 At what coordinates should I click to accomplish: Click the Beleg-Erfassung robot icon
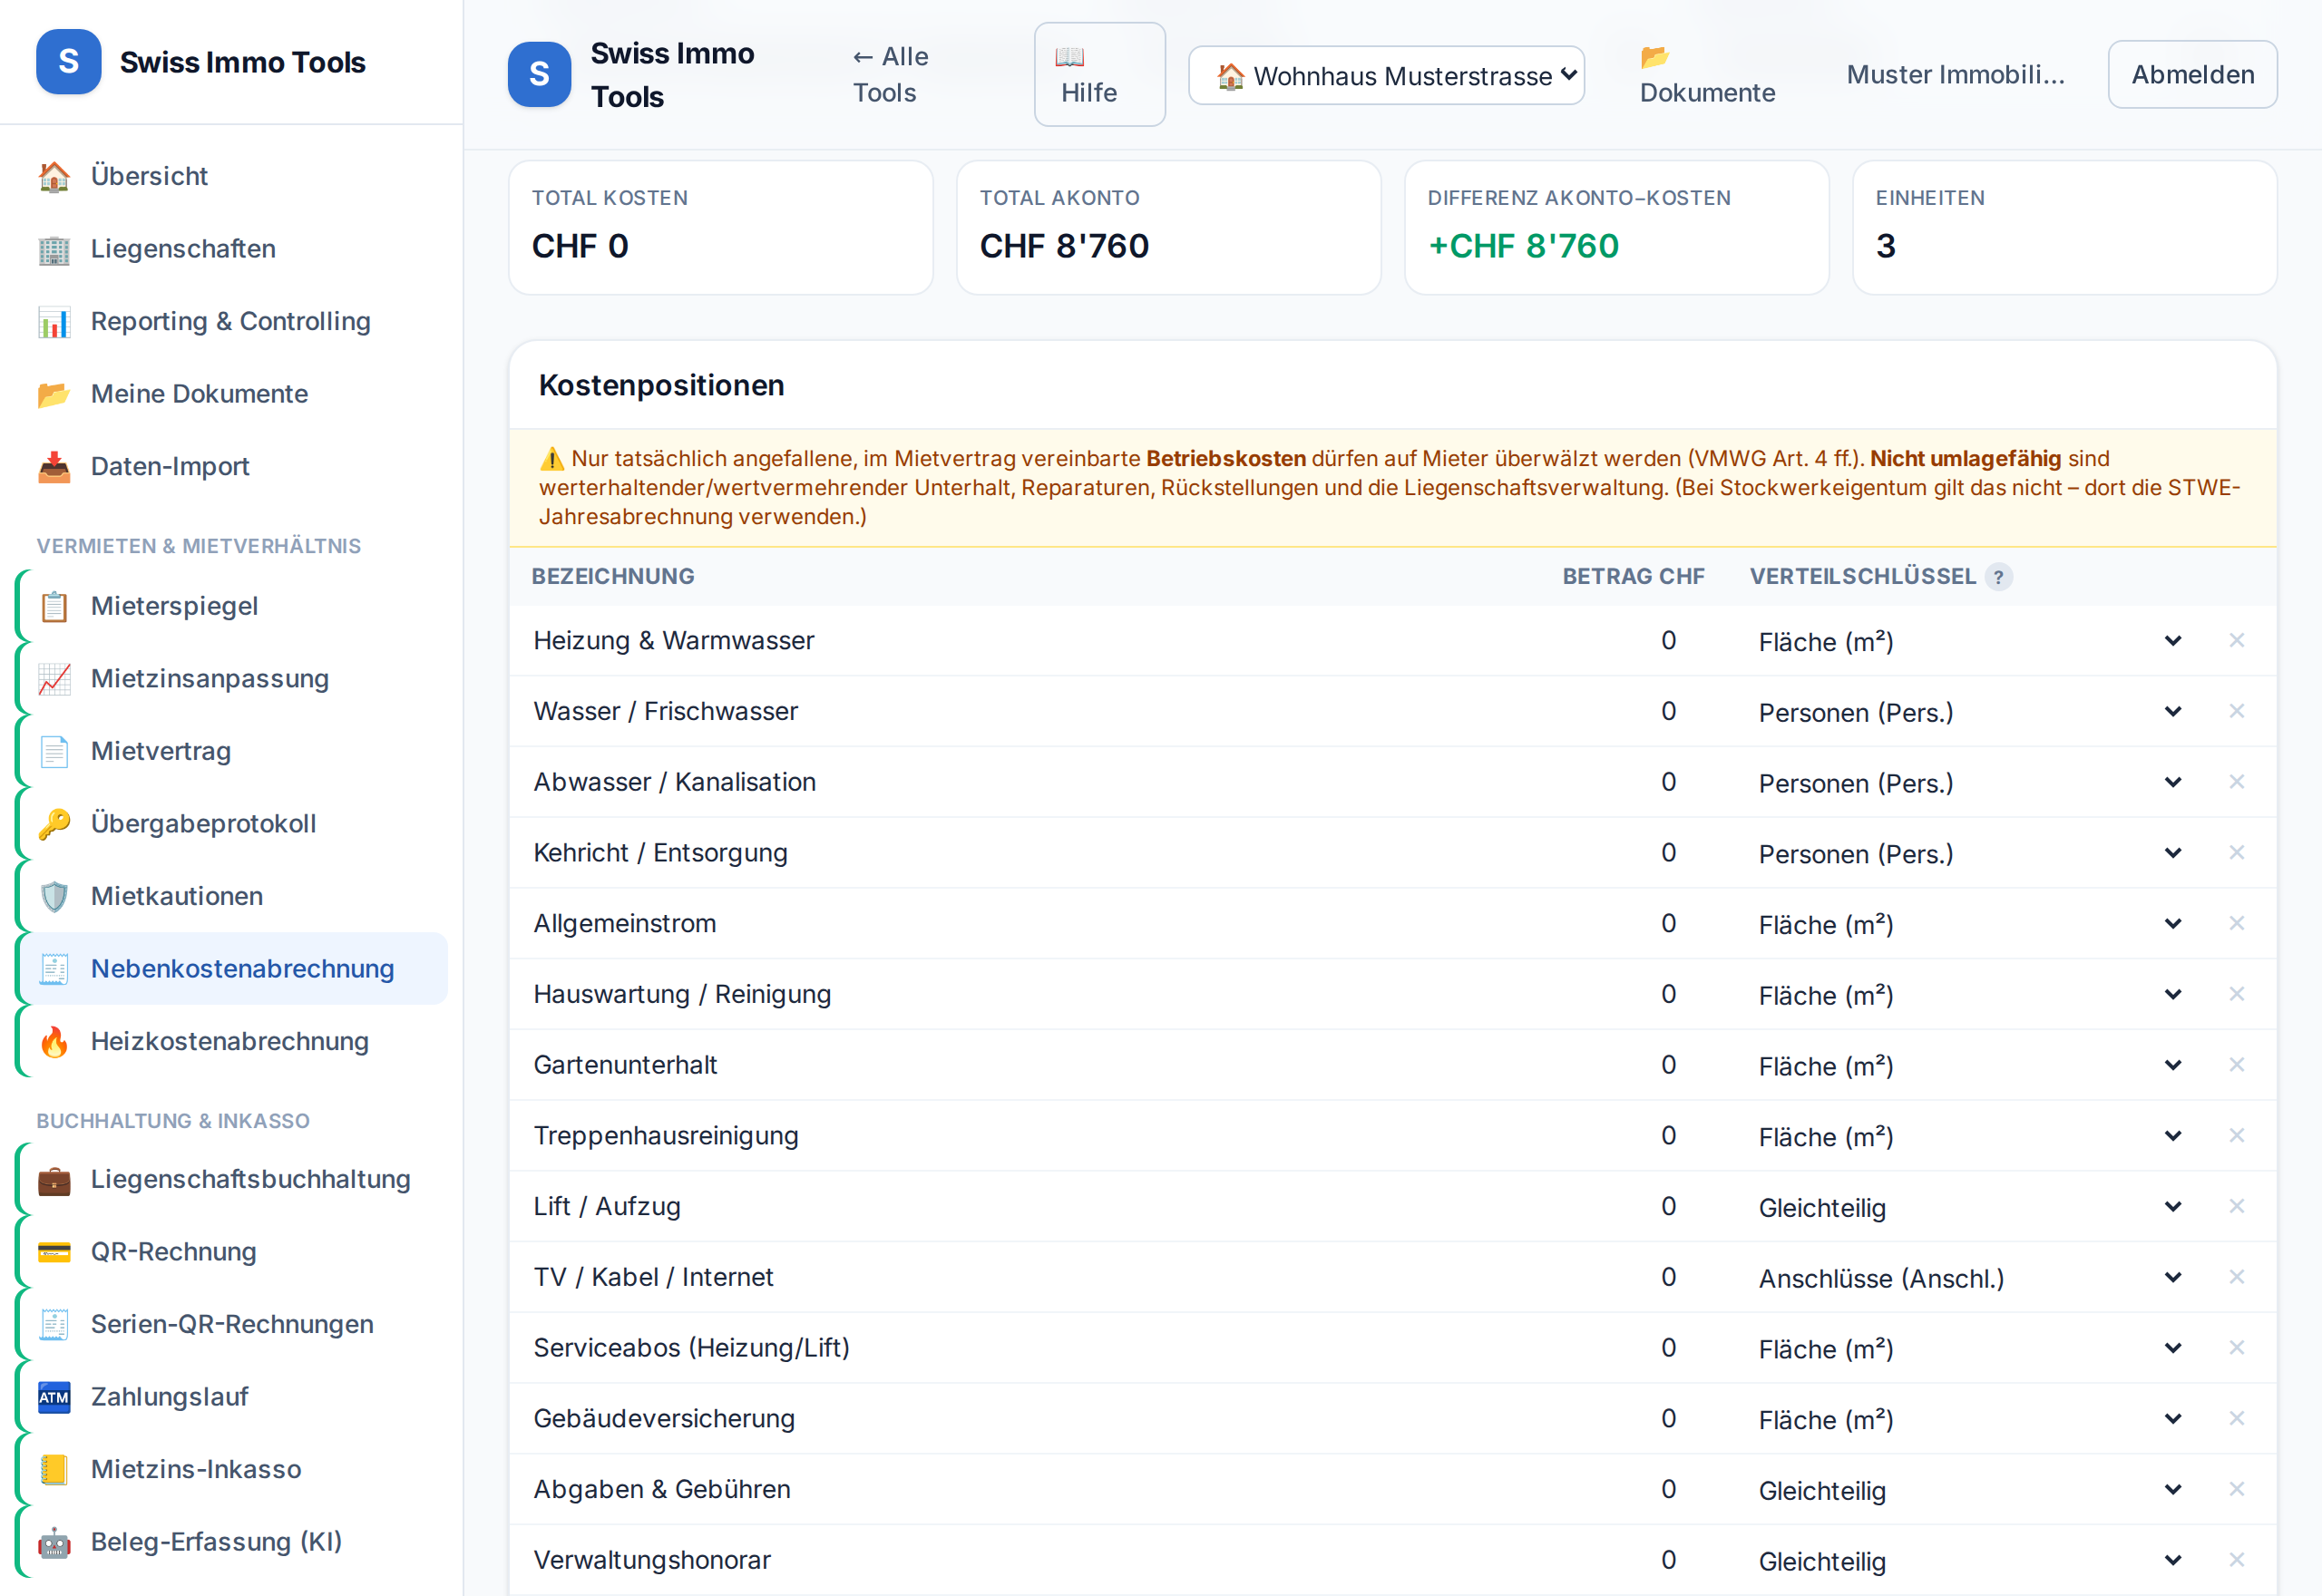click(x=54, y=1542)
